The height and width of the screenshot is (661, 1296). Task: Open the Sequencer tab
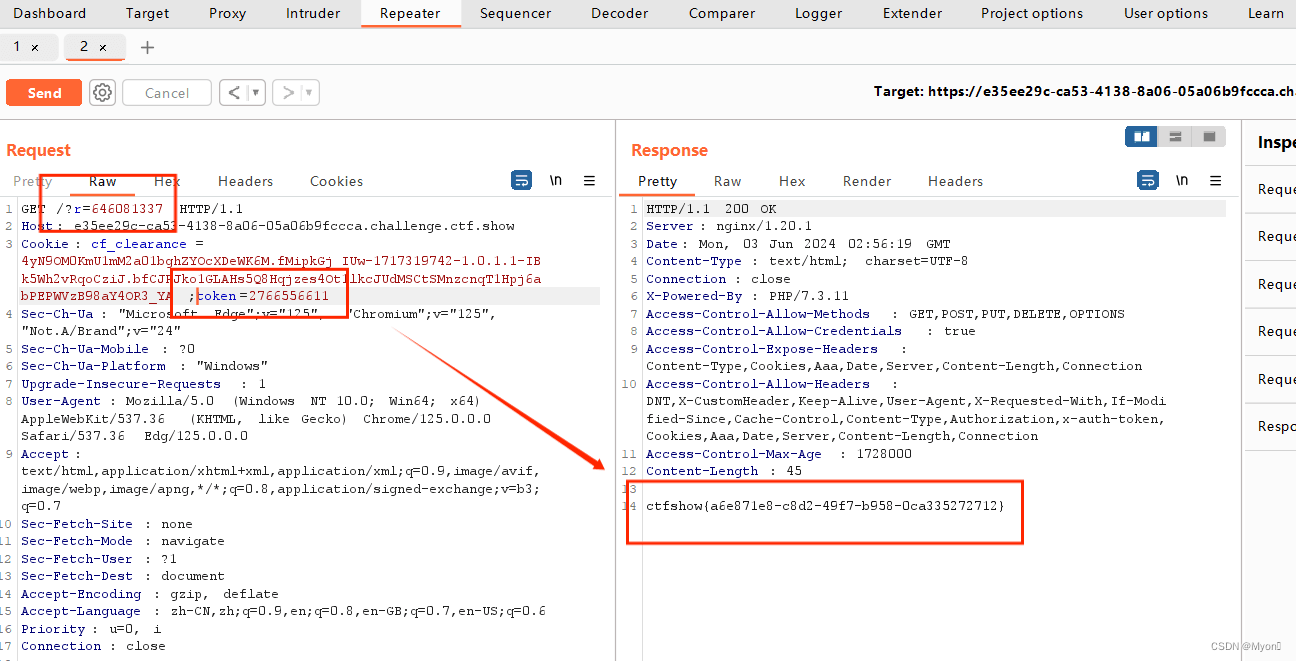click(515, 13)
